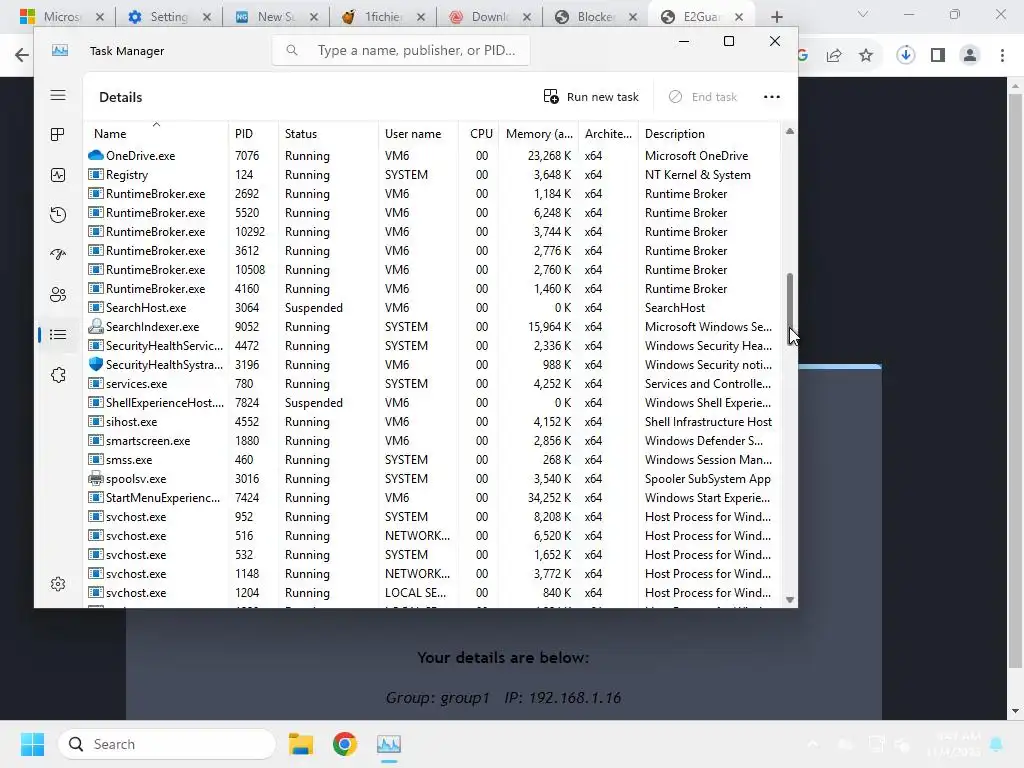
Task: Sort by the PID column header
Action: pyautogui.click(x=253, y=133)
